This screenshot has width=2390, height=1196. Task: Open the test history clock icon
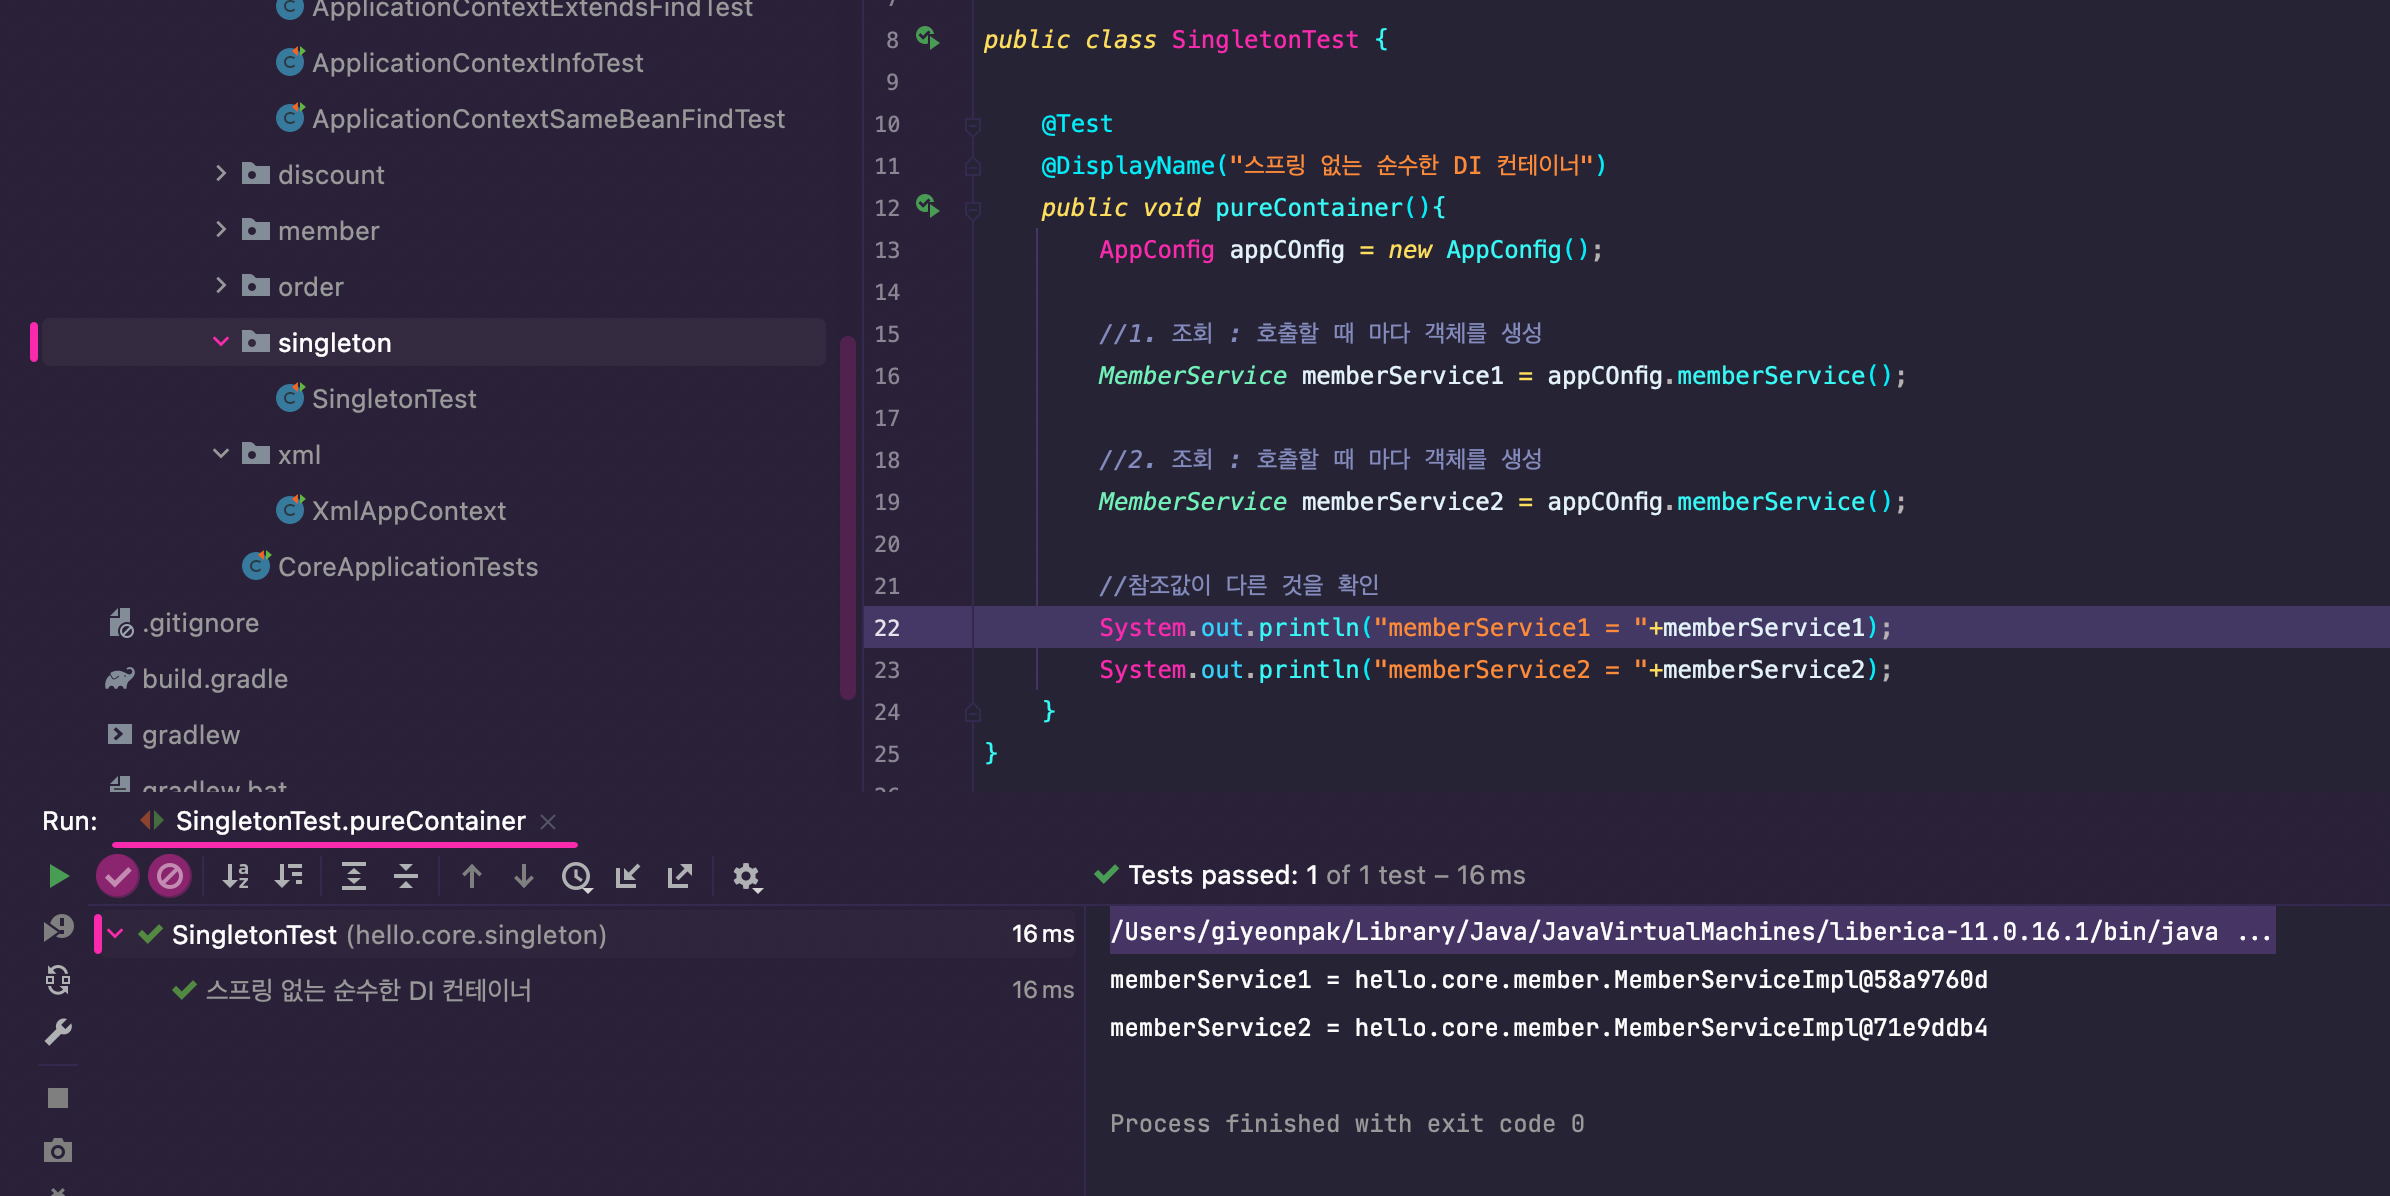[x=576, y=877]
